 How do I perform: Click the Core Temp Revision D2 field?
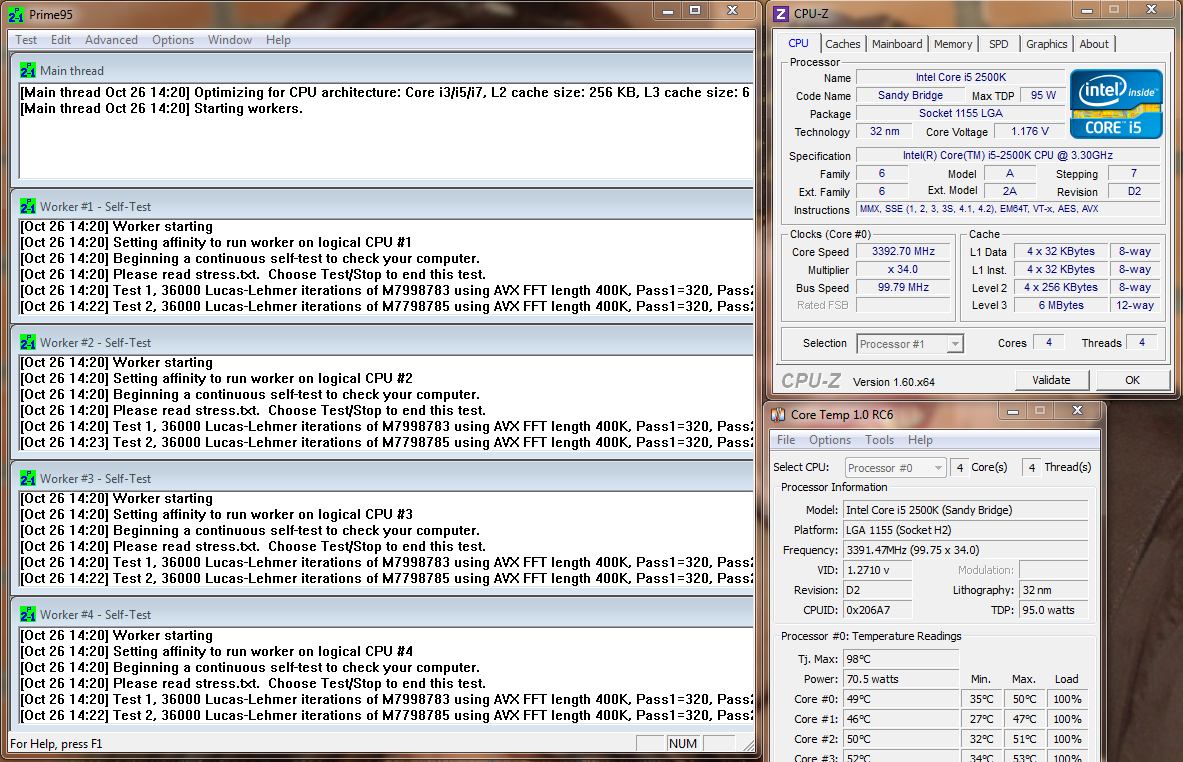877,590
